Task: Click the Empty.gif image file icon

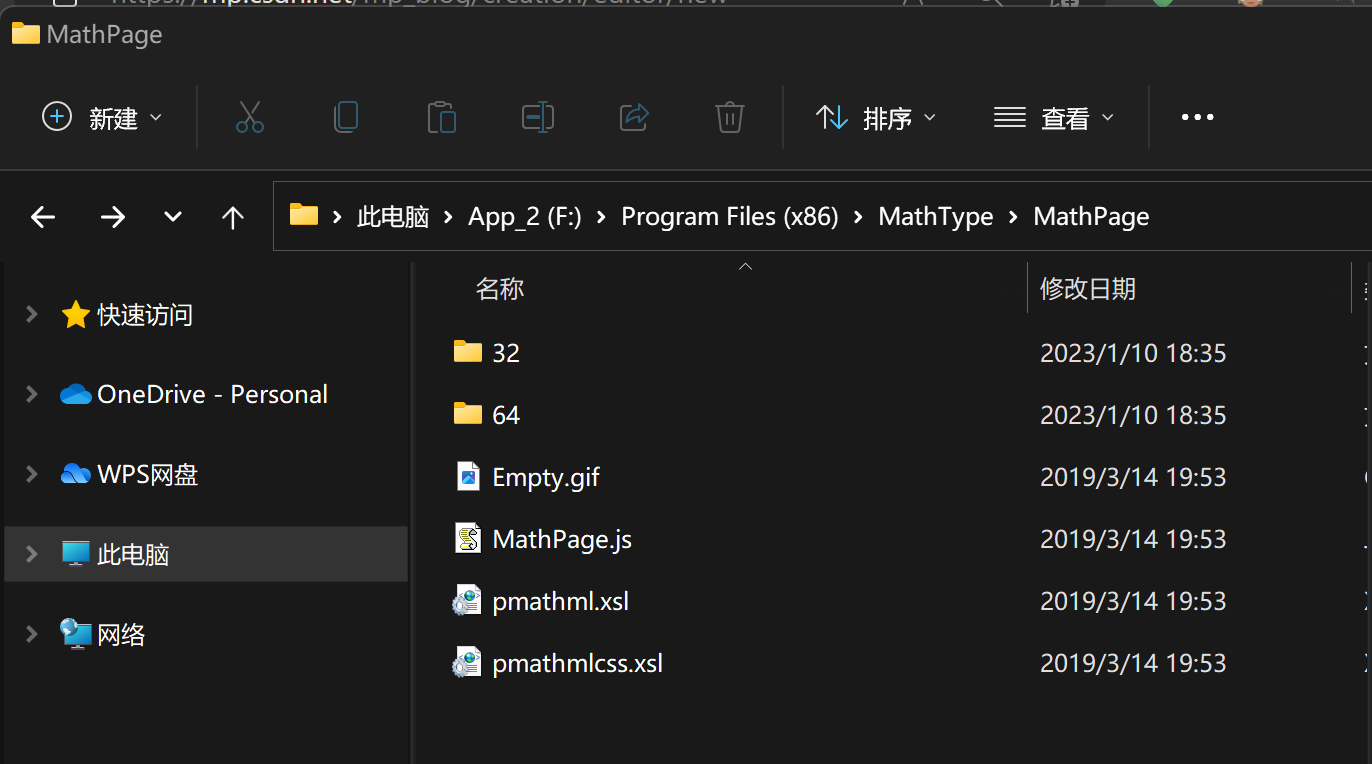Action: pos(468,476)
